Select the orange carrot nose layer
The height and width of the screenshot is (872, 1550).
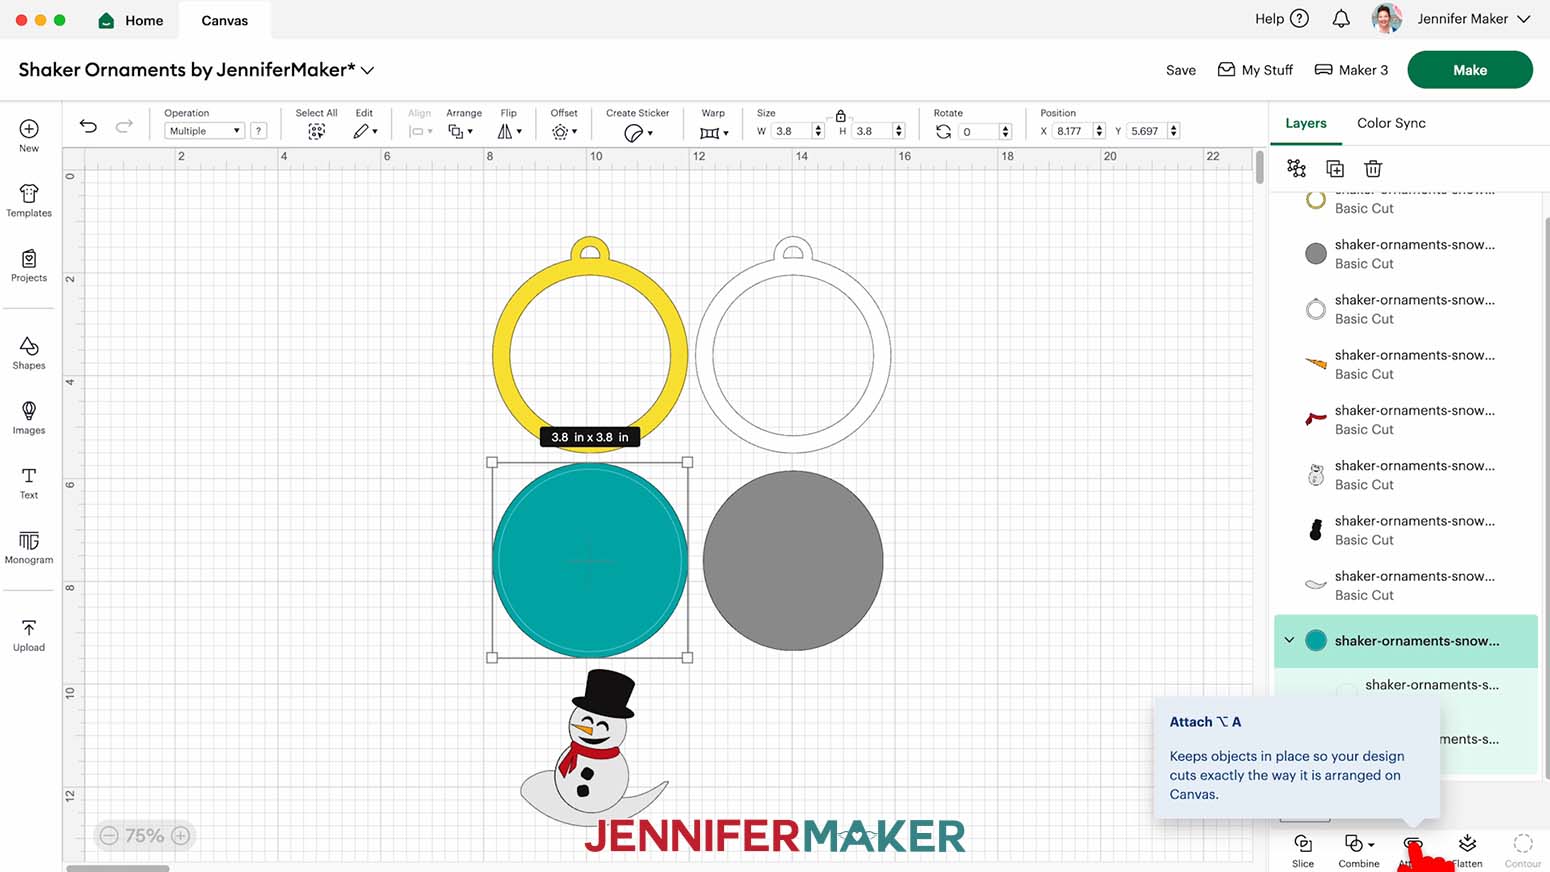[1406, 364]
